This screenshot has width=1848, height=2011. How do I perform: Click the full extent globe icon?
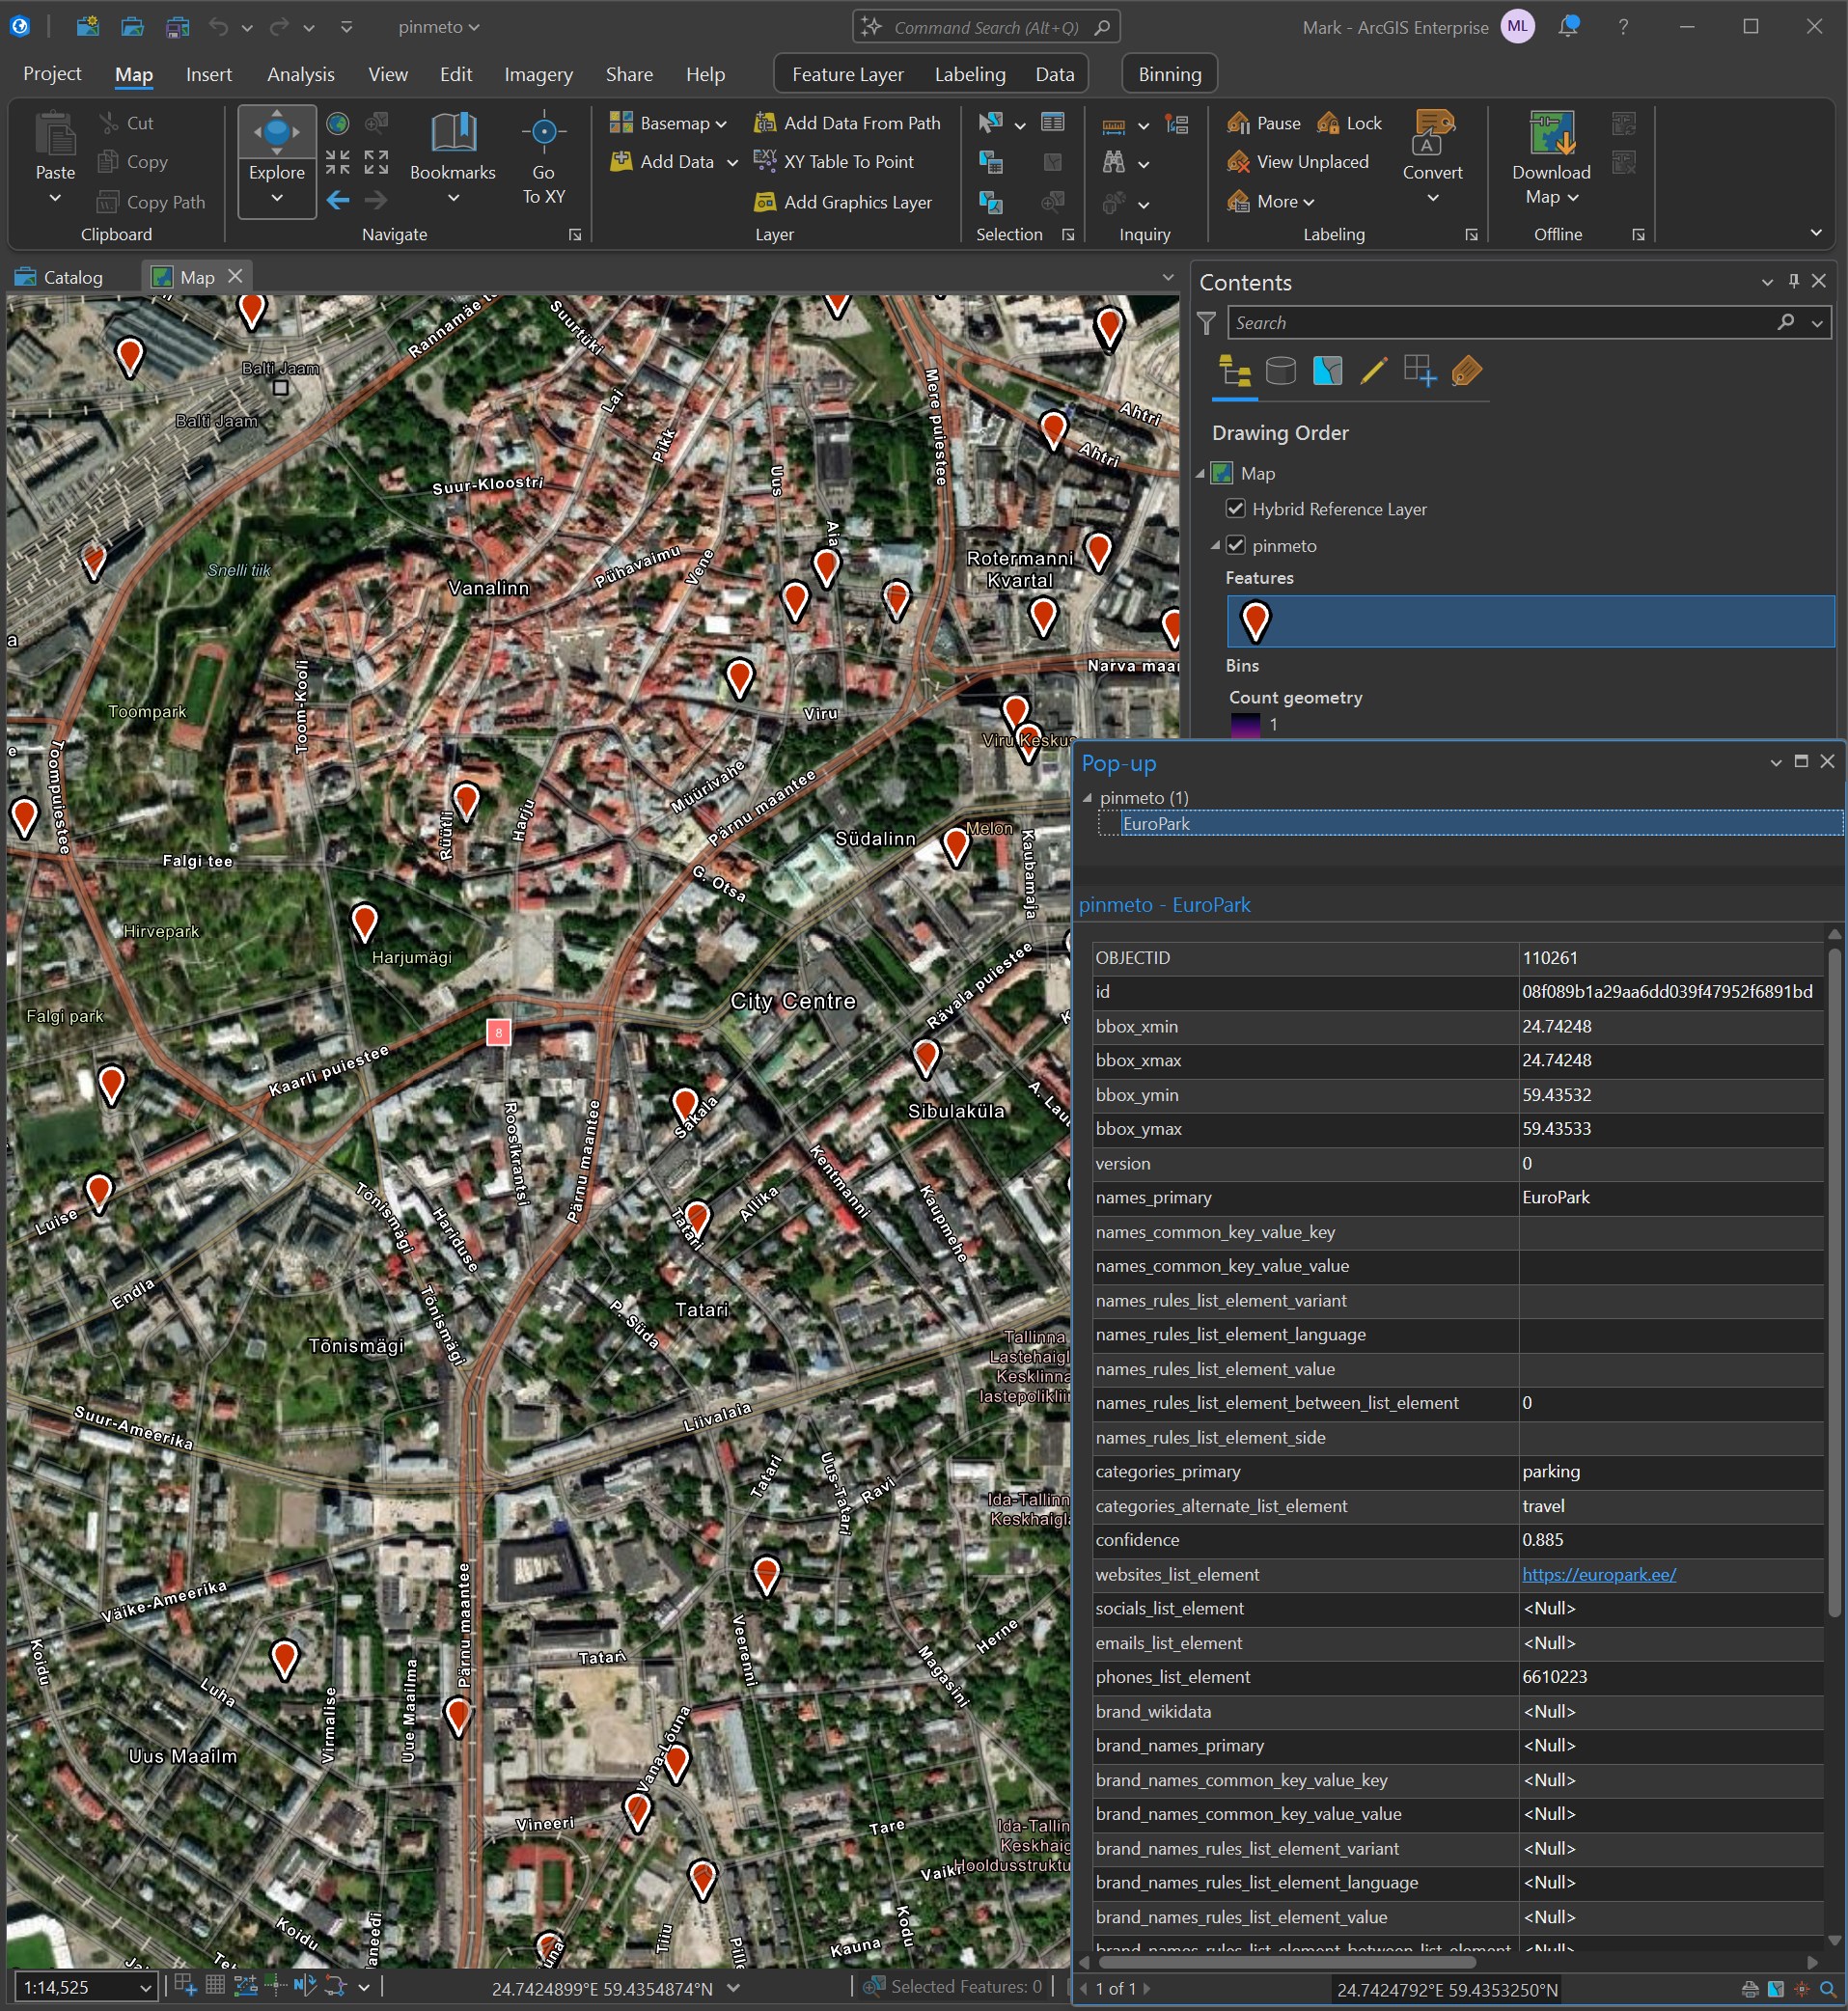[x=338, y=123]
